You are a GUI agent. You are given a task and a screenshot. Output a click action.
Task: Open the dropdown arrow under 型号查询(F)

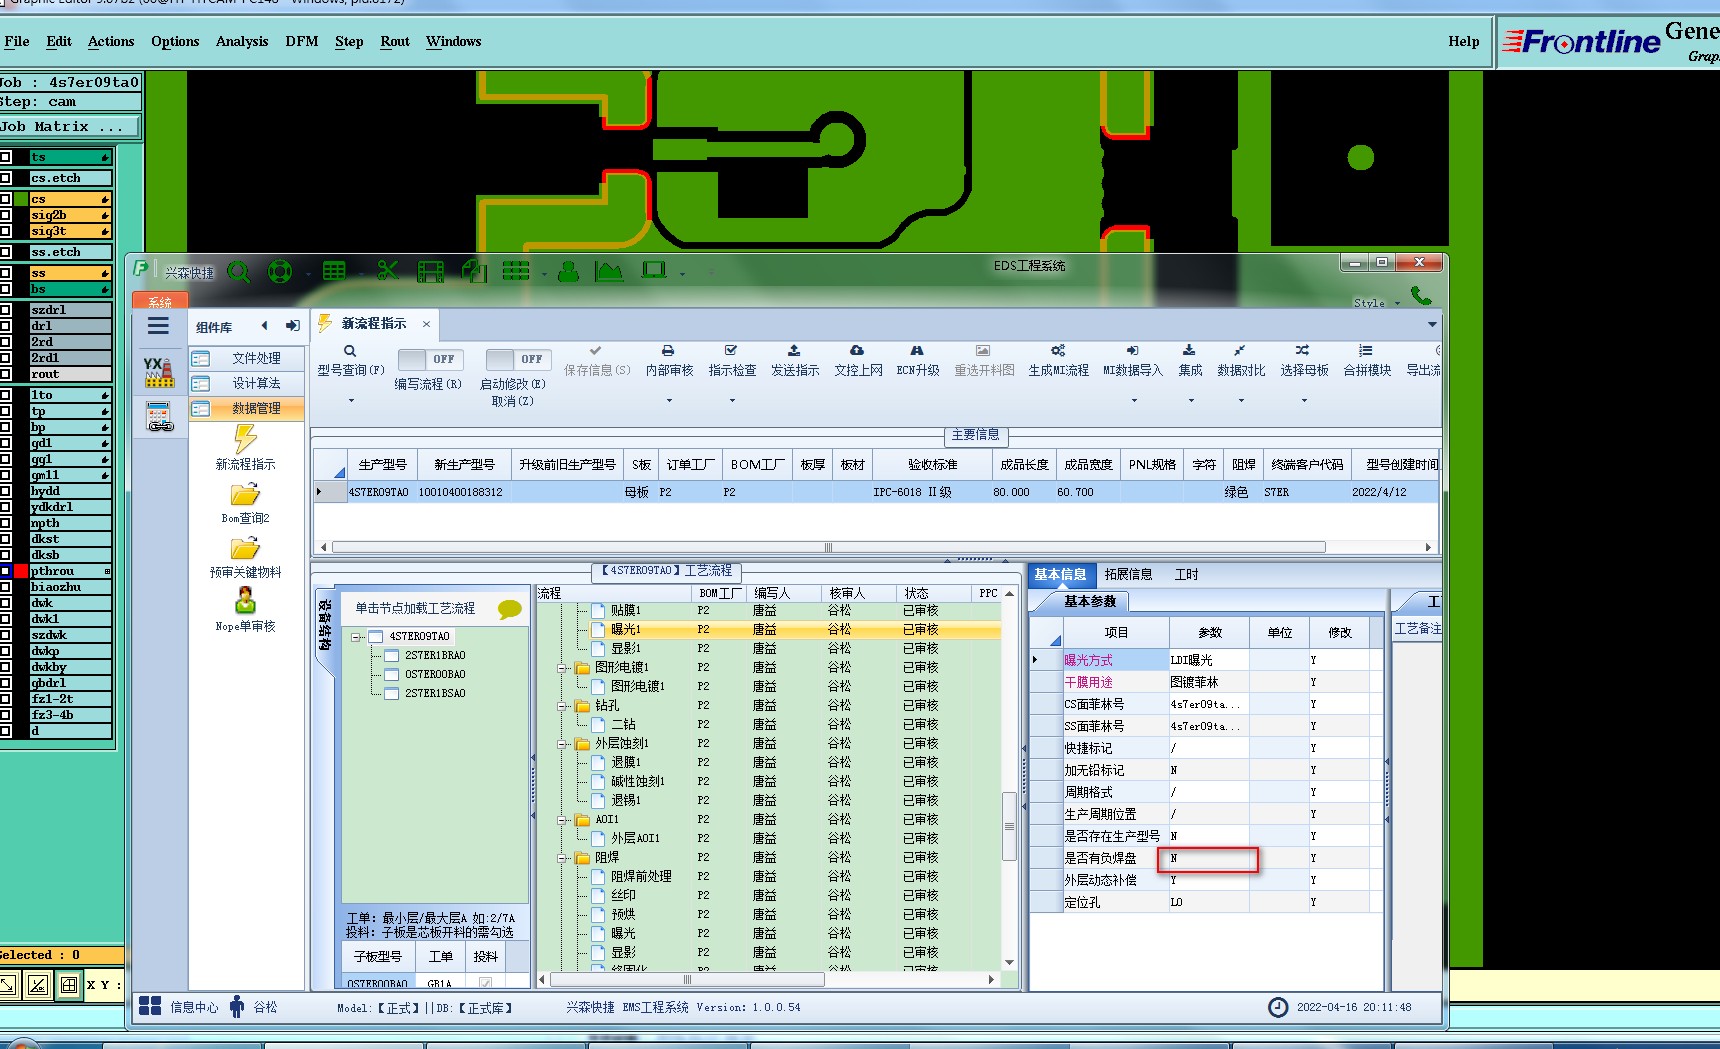[351, 401]
